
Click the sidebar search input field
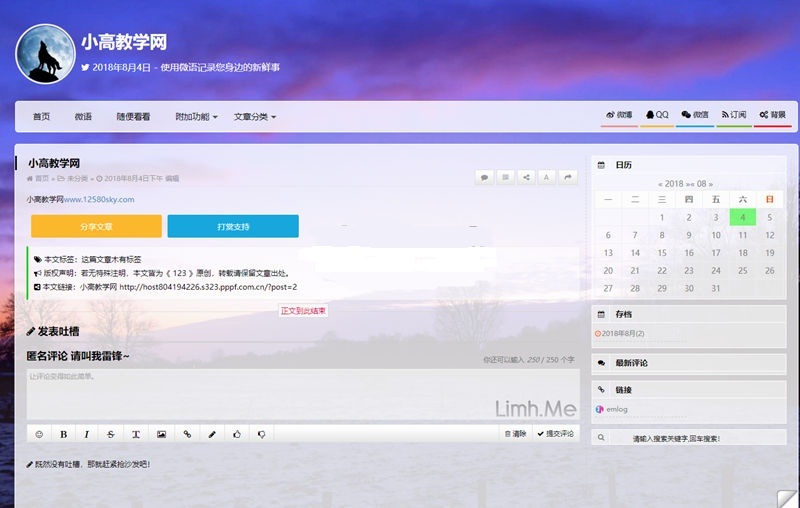coord(690,438)
